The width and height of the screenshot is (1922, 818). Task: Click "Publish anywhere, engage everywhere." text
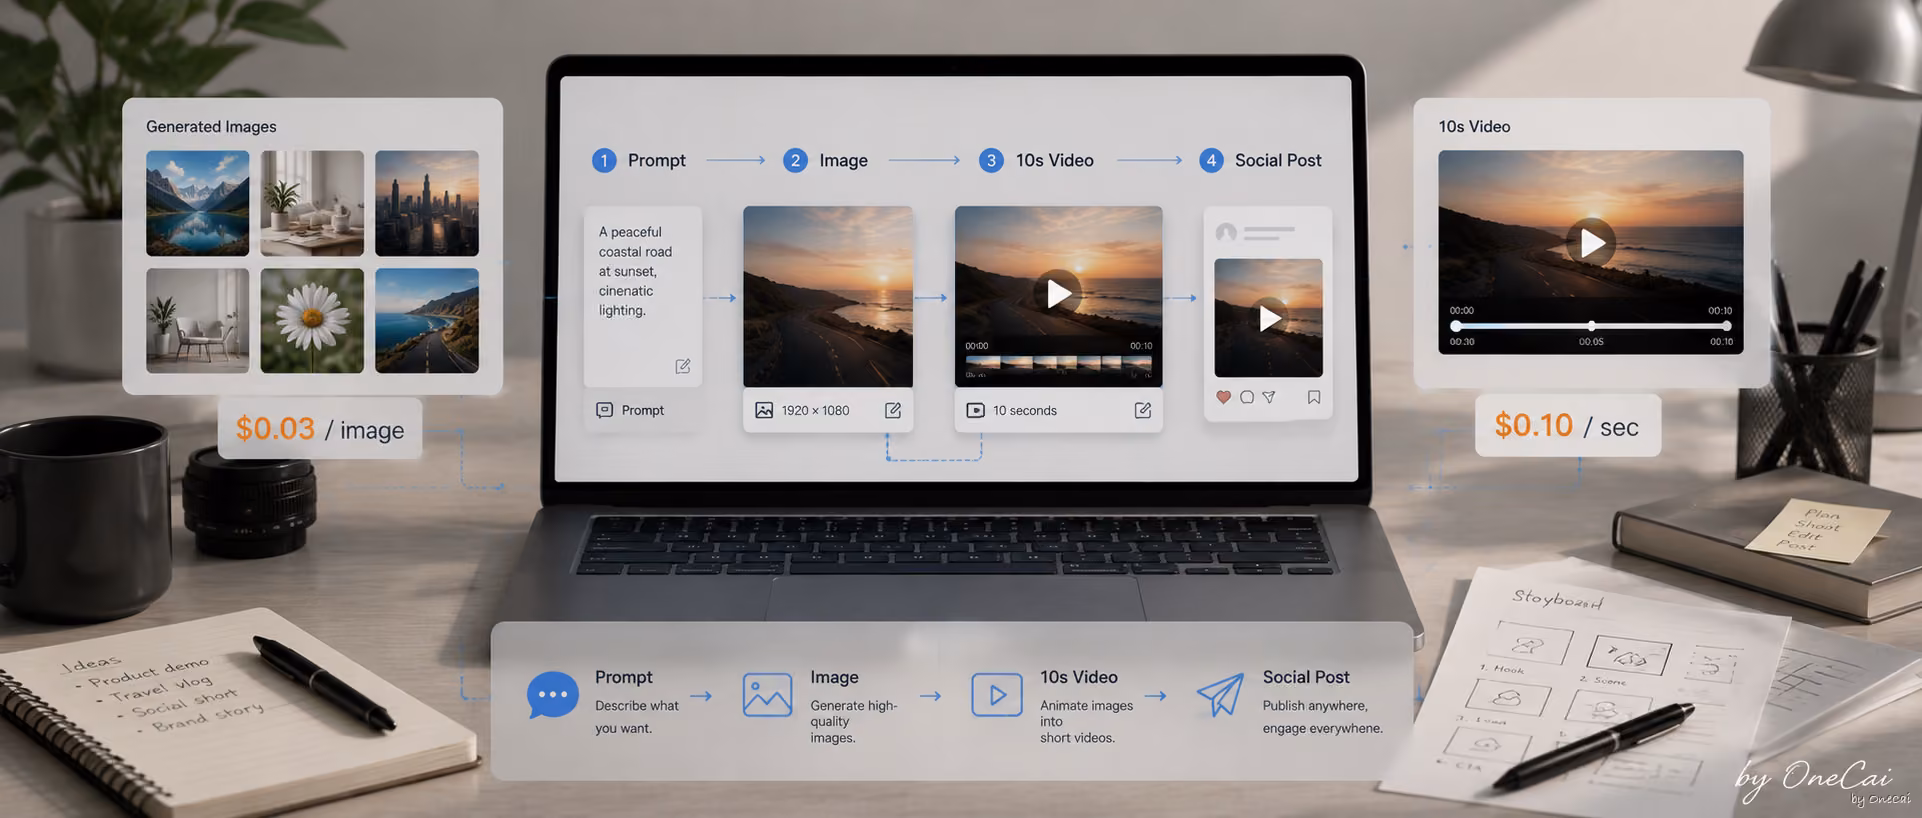tap(1322, 716)
